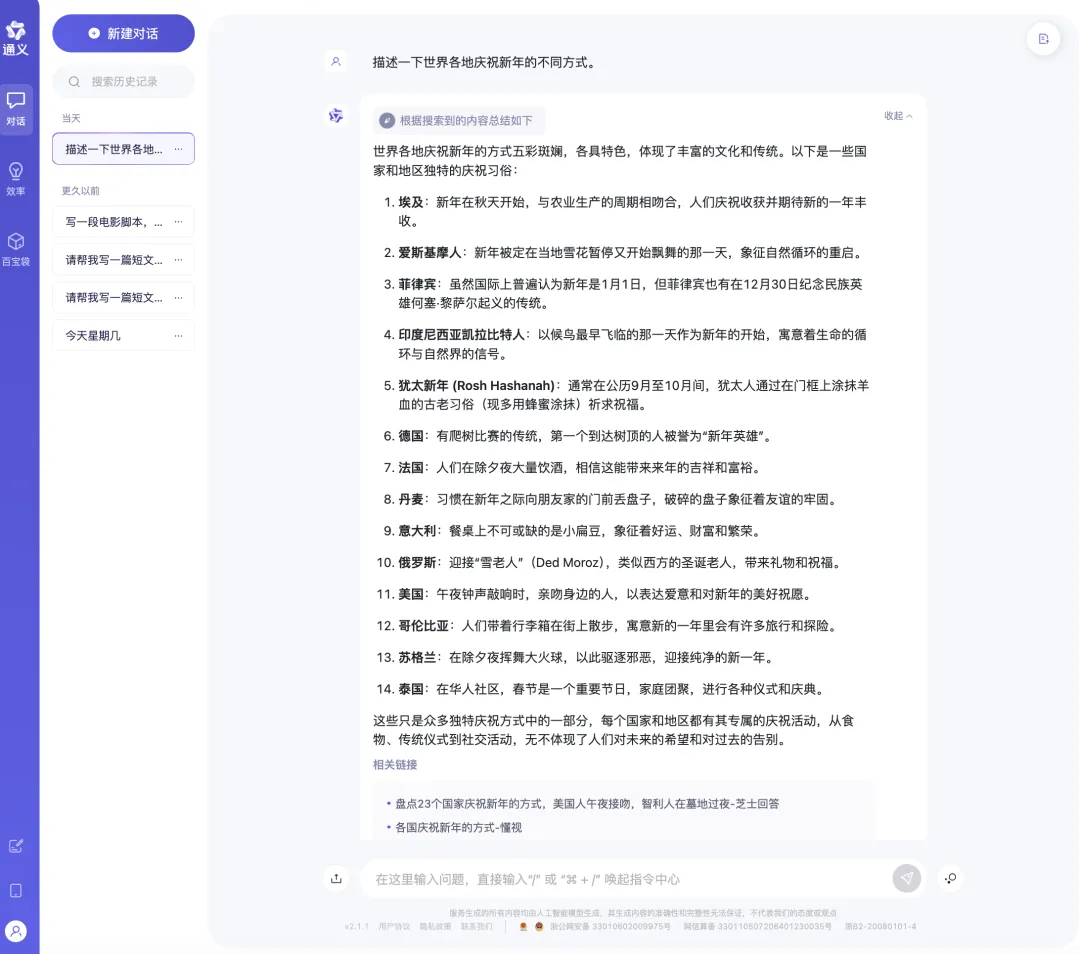Screen dimensions: 1080x954
Task: Open the 效率 efficiency section
Action: point(16,179)
